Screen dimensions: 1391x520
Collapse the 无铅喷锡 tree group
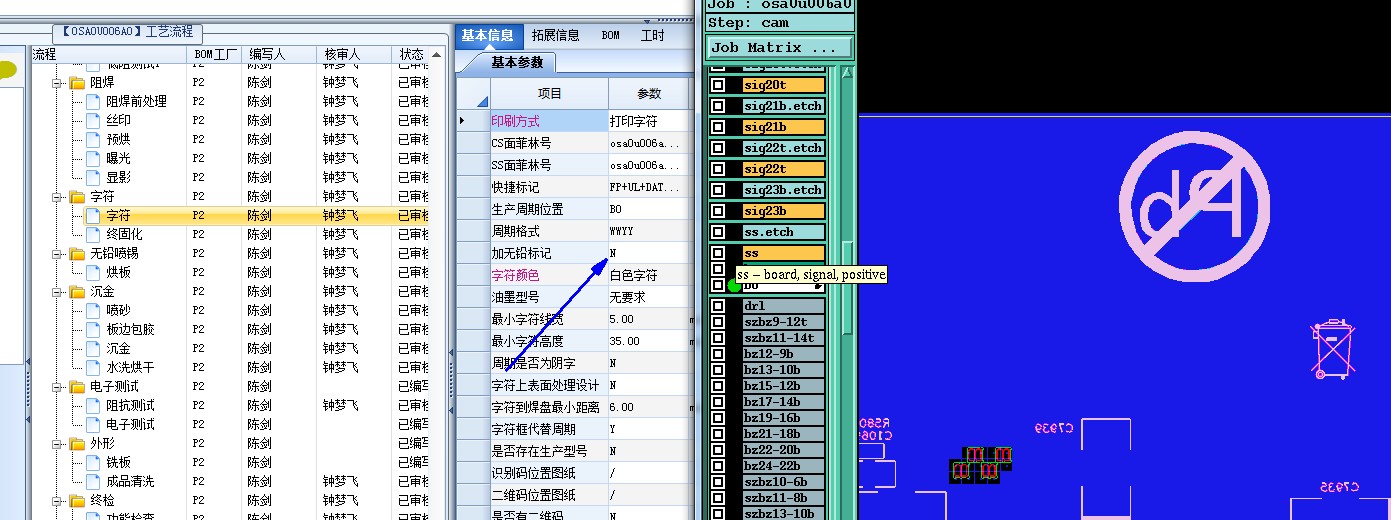tap(58, 254)
